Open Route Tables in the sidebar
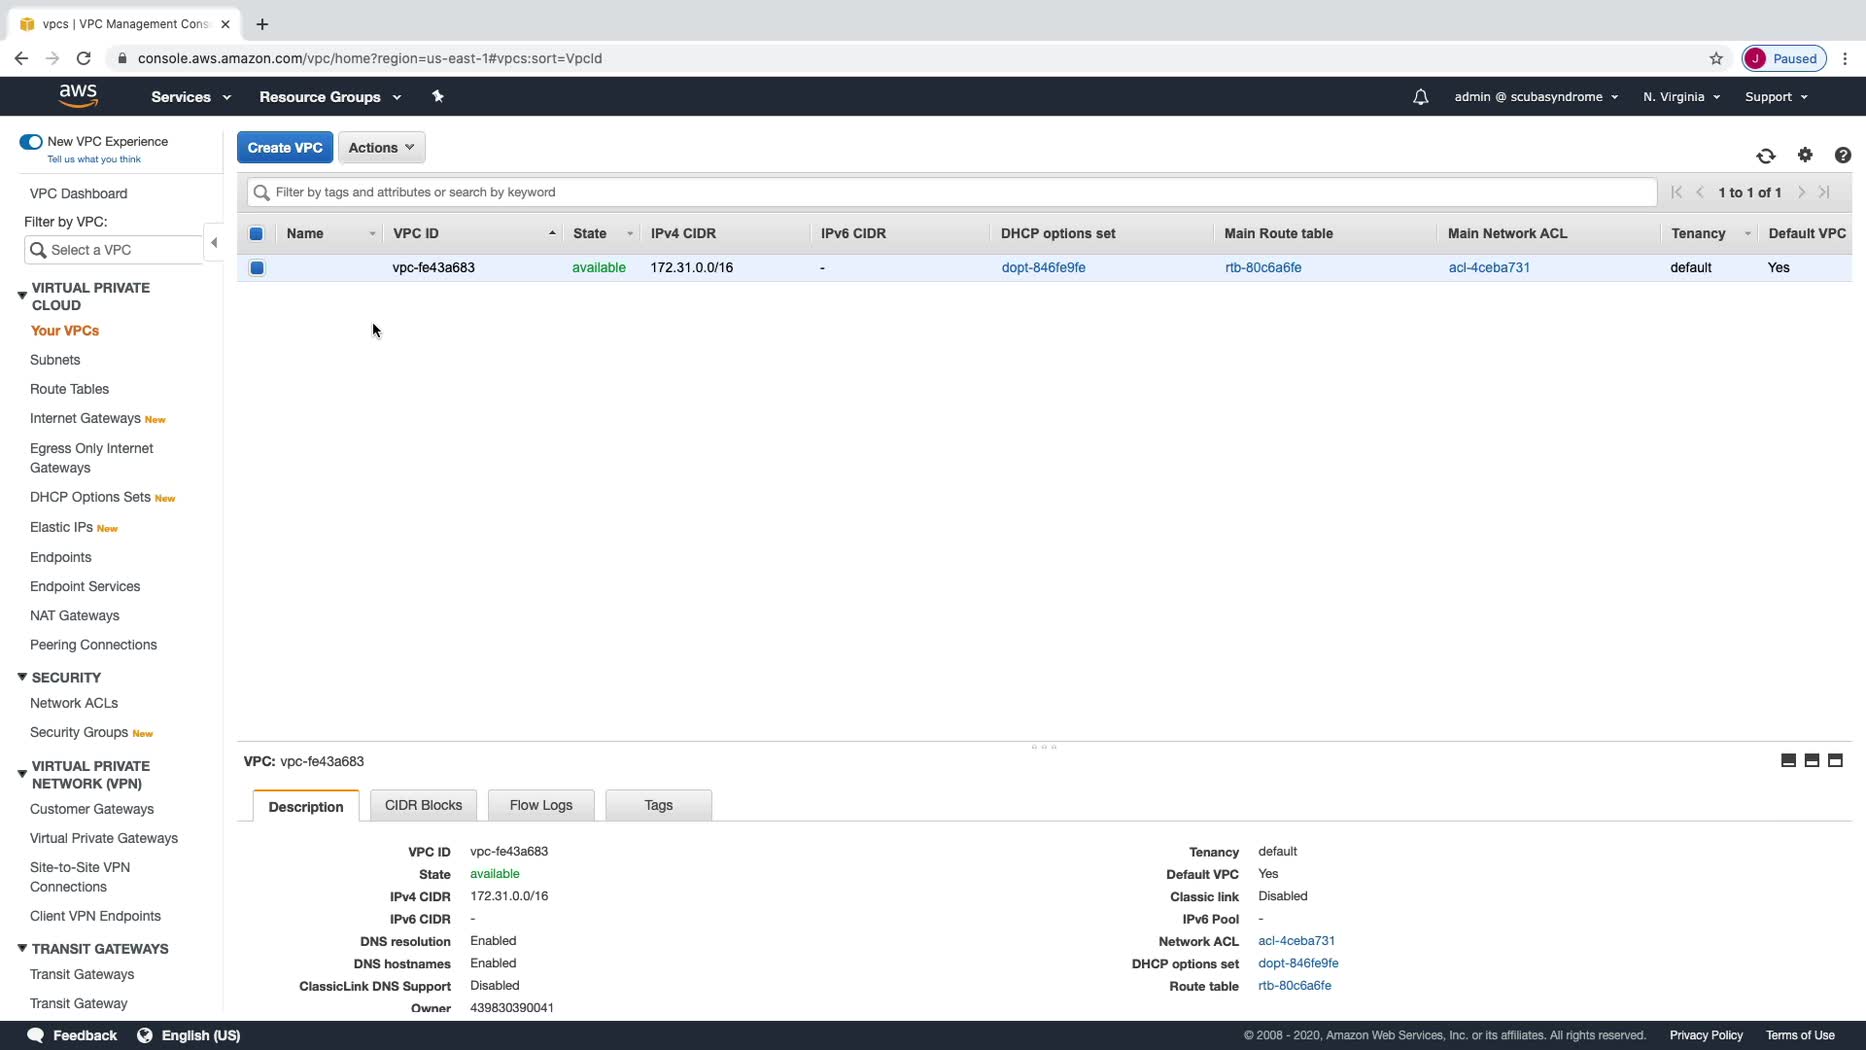The height and width of the screenshot is (1050, 1866). 69,389
